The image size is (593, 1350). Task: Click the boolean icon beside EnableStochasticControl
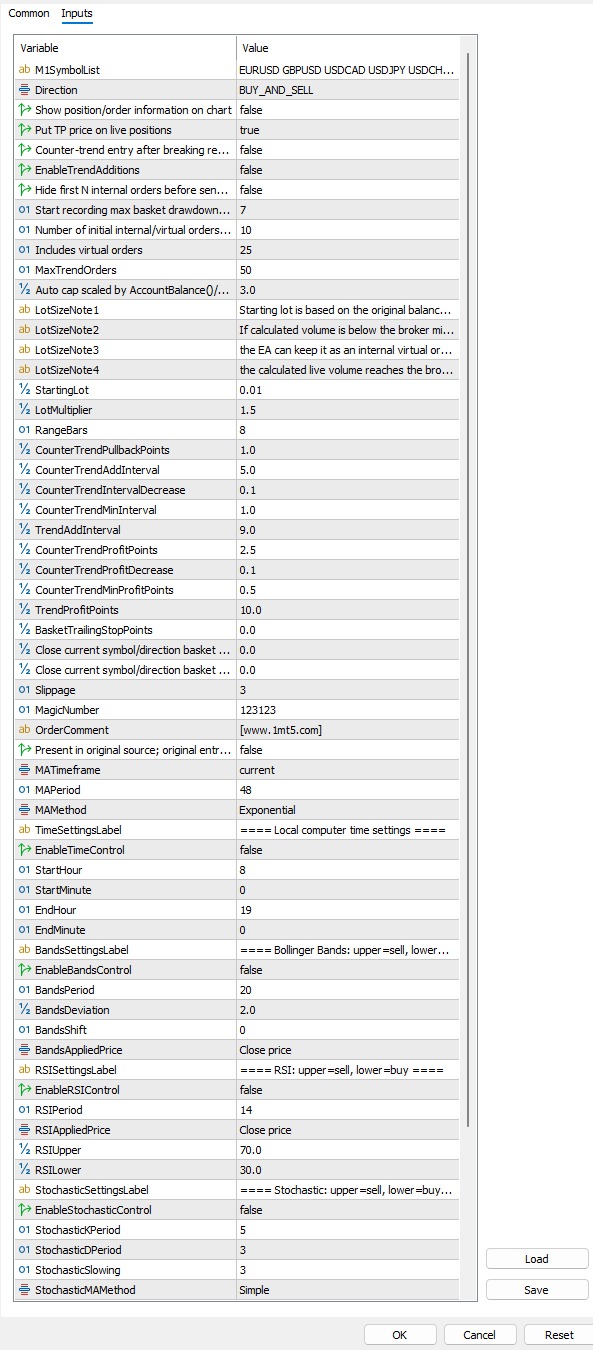(24, 1210)
